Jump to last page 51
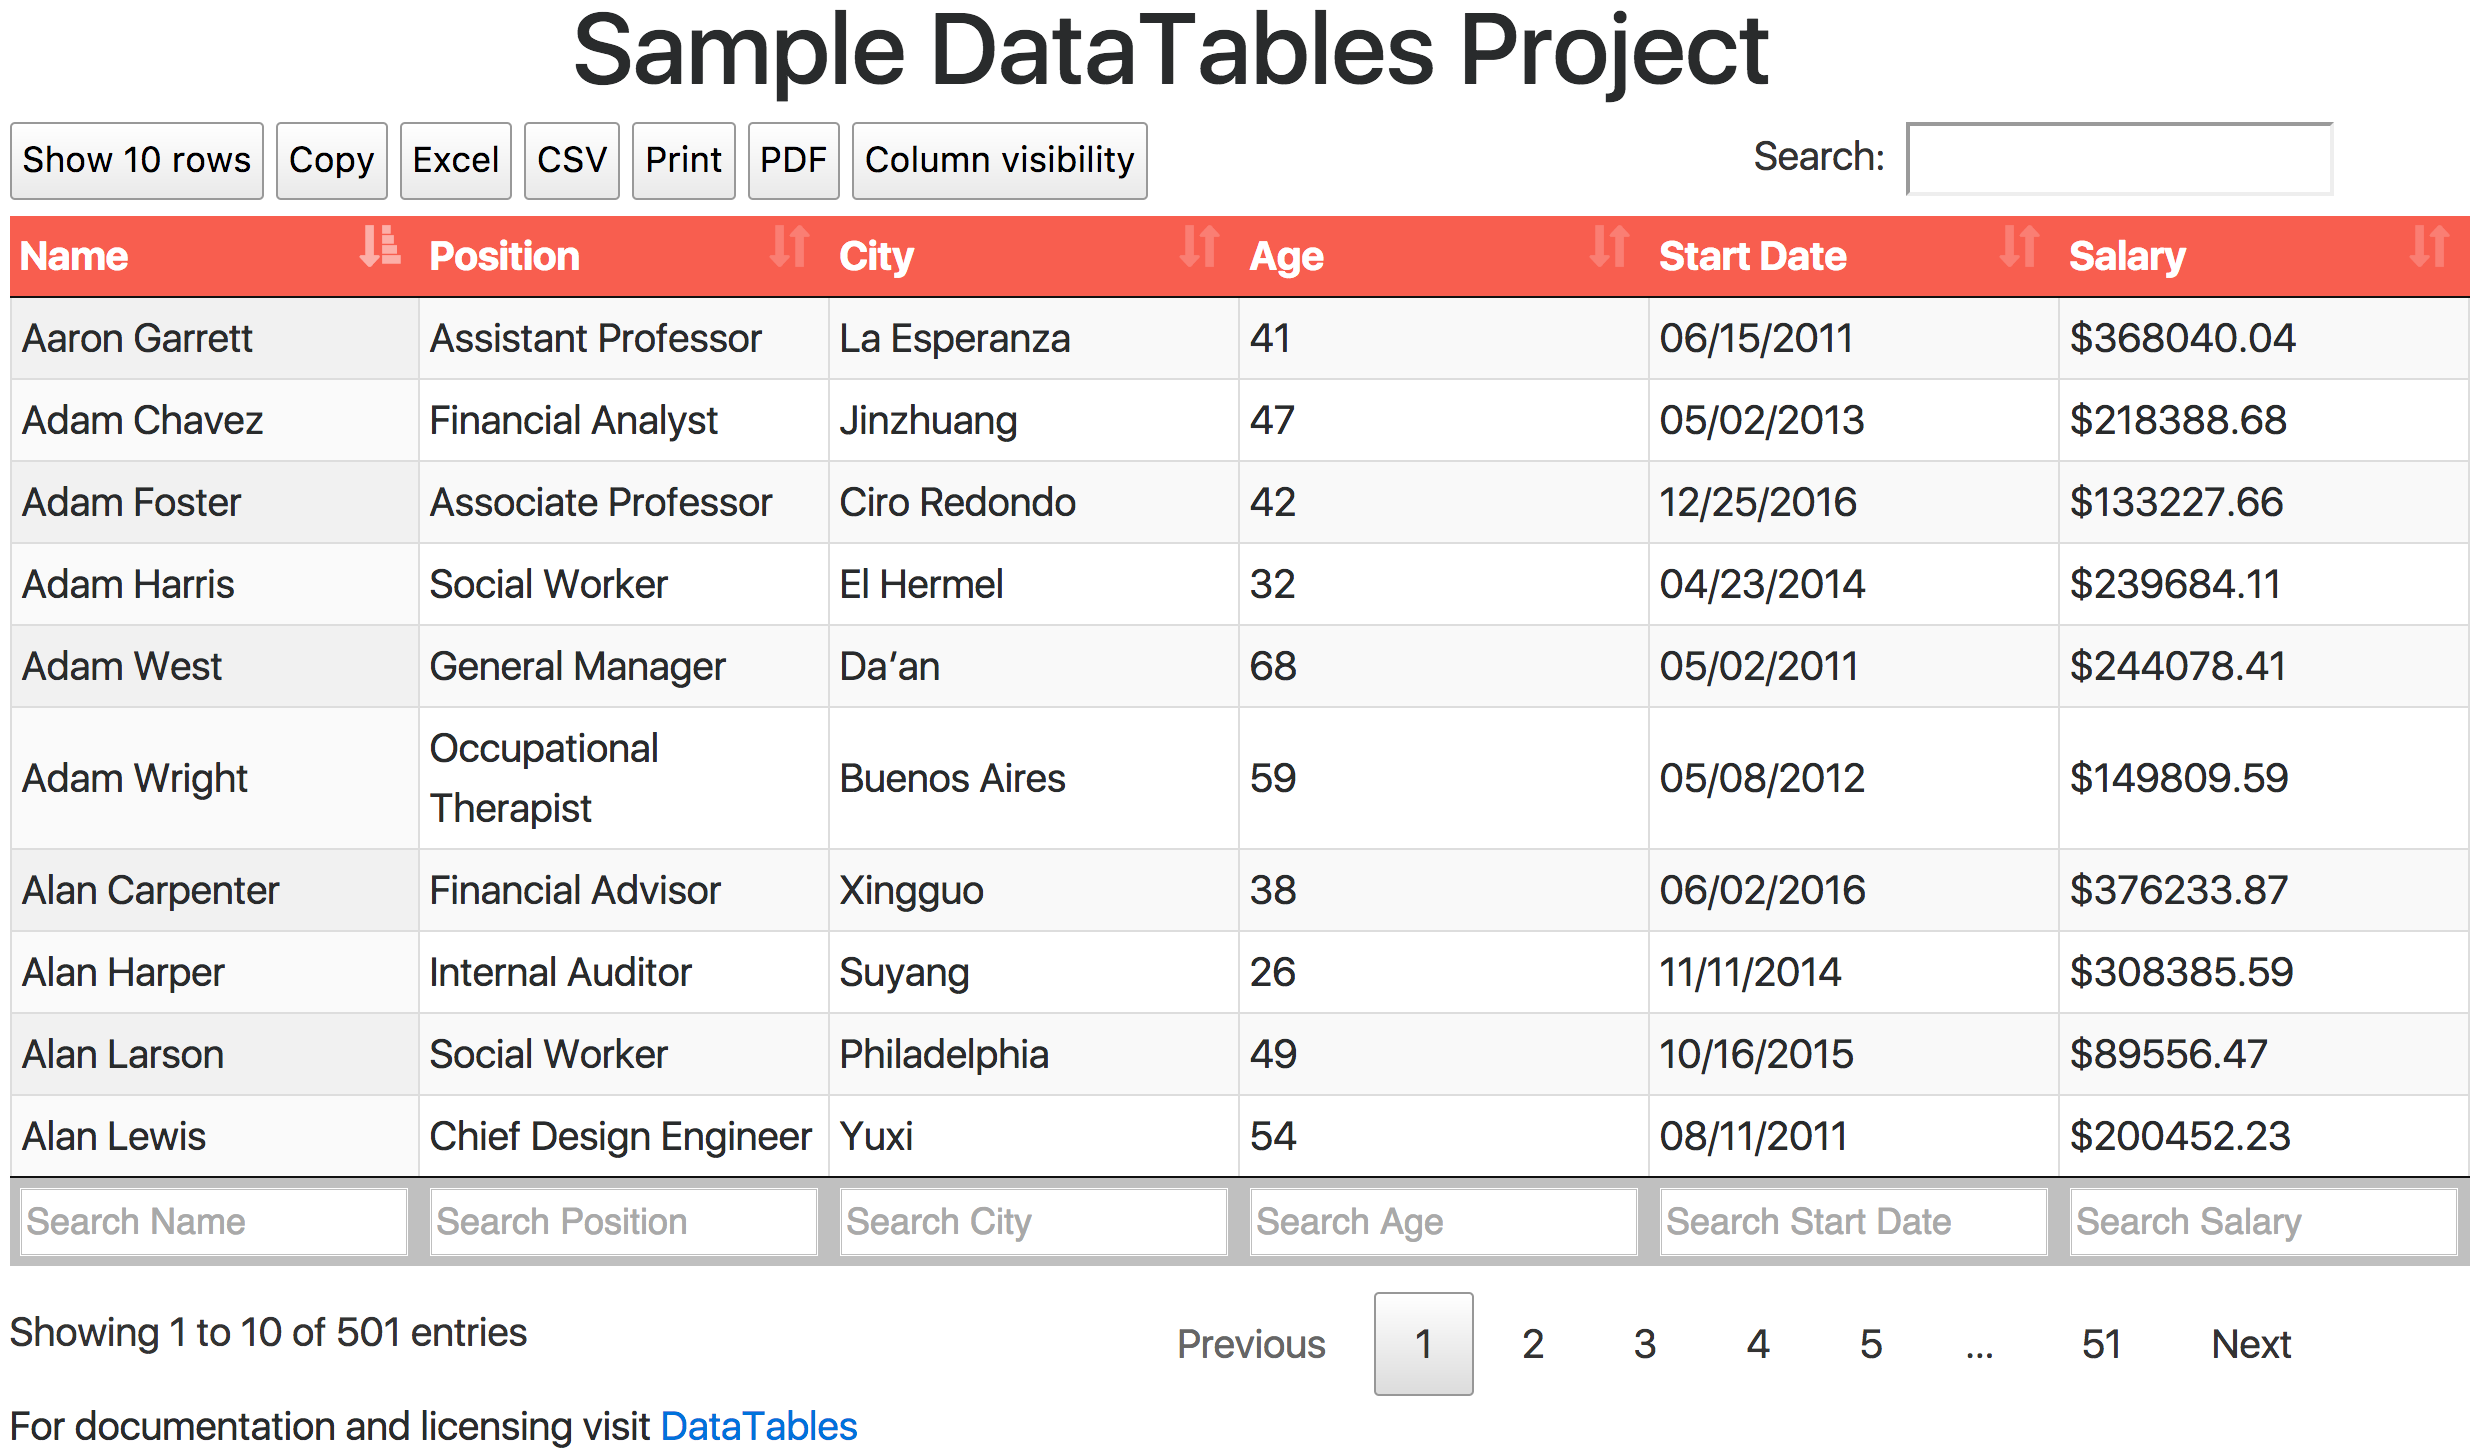This screenshot has width=2470, height=1450. click(x=2101, y=1344)
